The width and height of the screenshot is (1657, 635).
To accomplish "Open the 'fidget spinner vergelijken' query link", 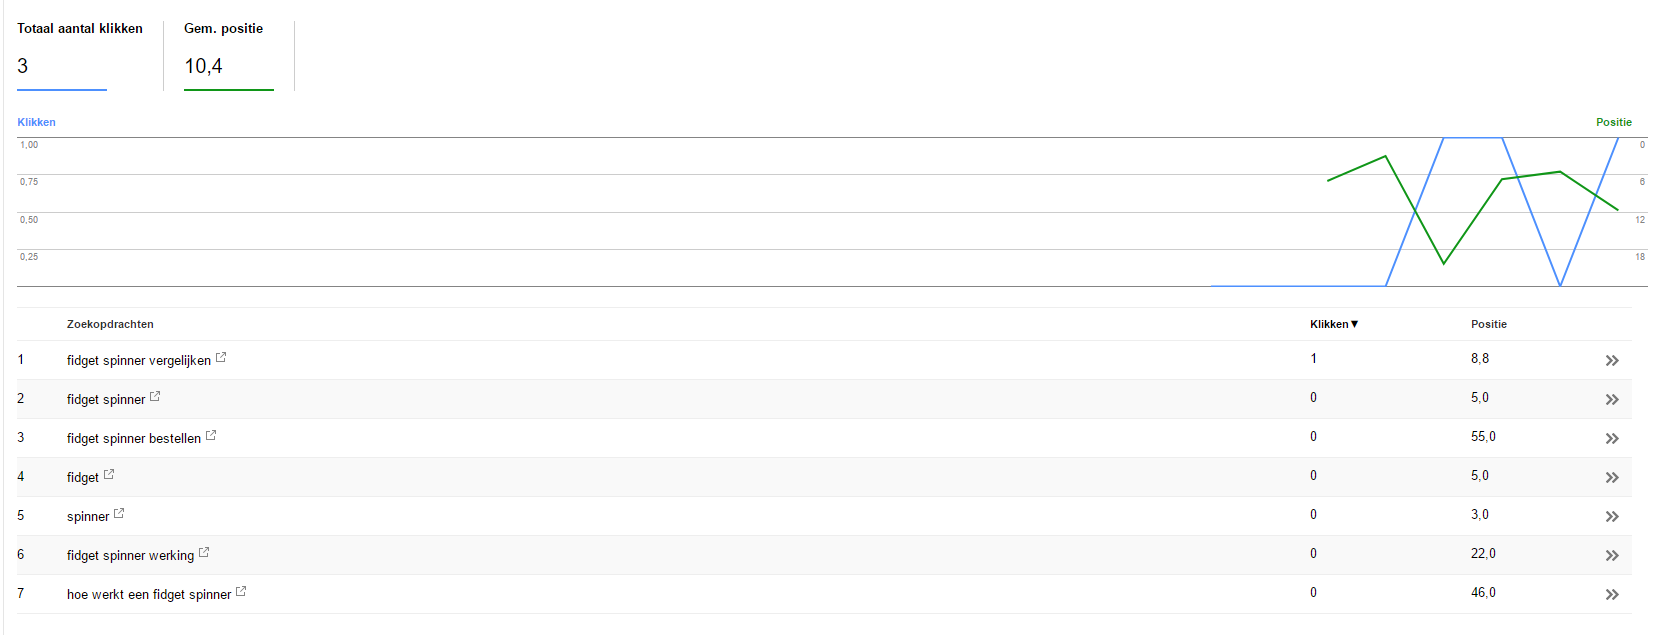I will coord(139,360).
